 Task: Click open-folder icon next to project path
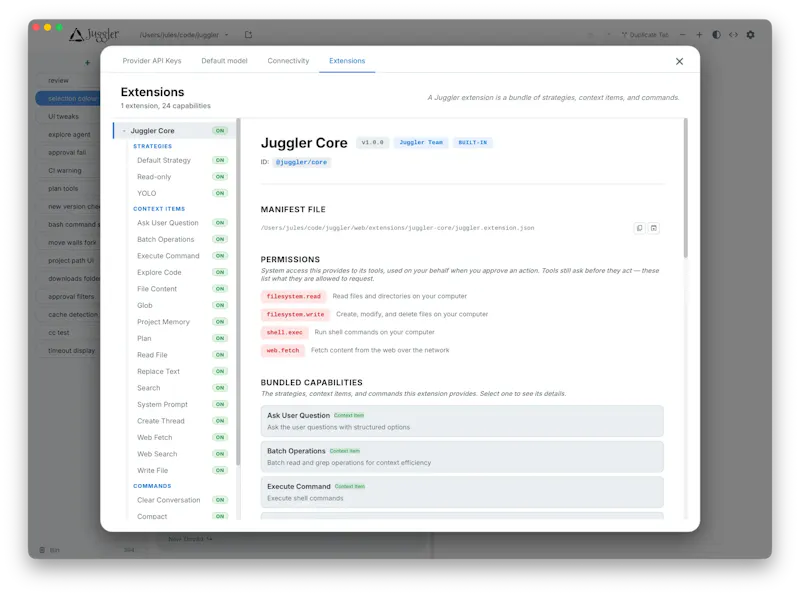click(248, 35)
